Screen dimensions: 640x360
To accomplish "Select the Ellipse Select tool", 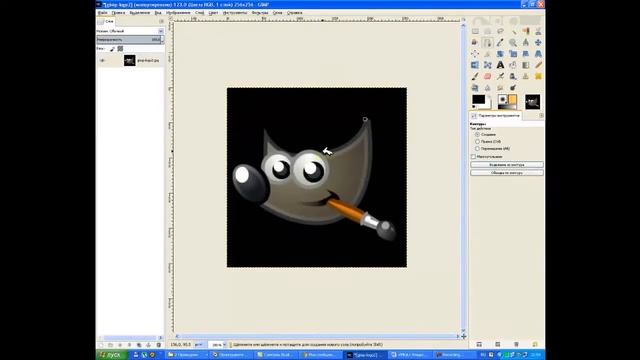I will 488,31.
